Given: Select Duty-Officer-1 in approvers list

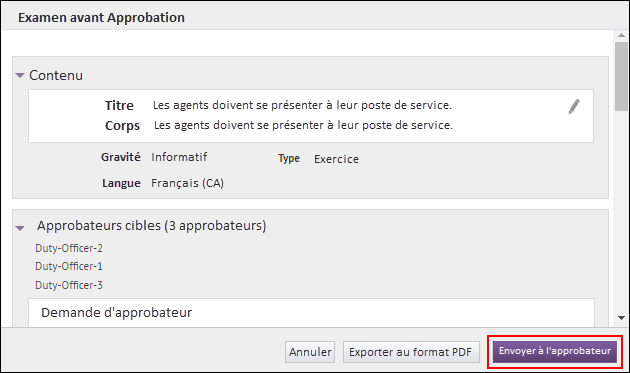Looking at the screenshot, I should [69, 266].
